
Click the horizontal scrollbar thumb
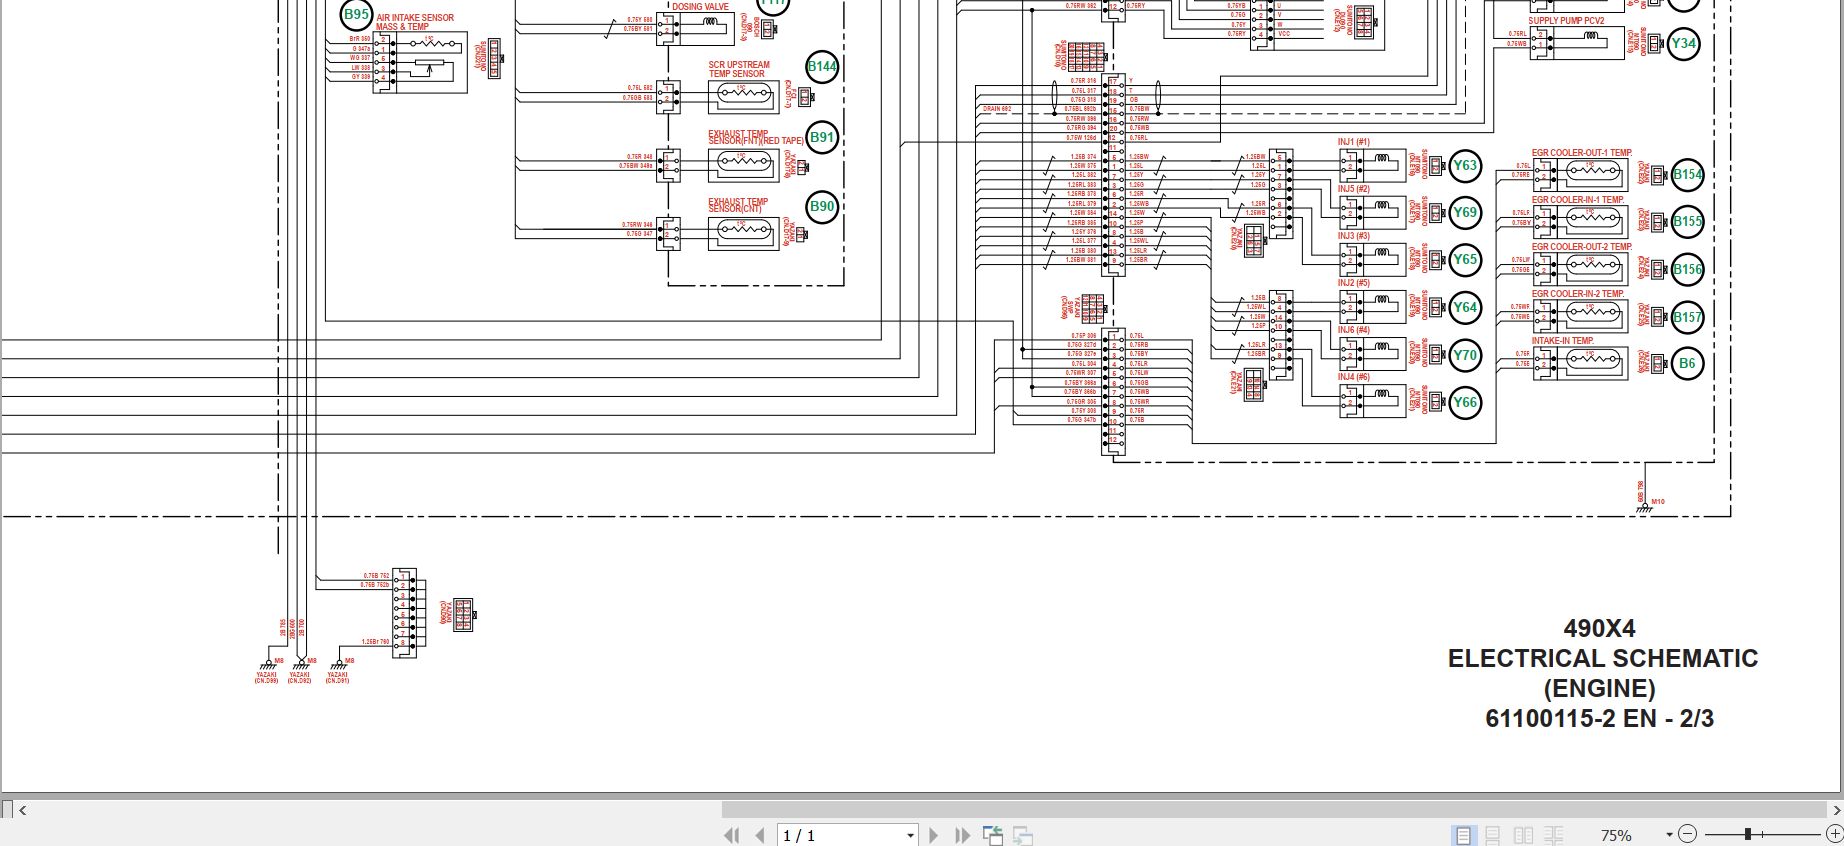click(1272, 809)
